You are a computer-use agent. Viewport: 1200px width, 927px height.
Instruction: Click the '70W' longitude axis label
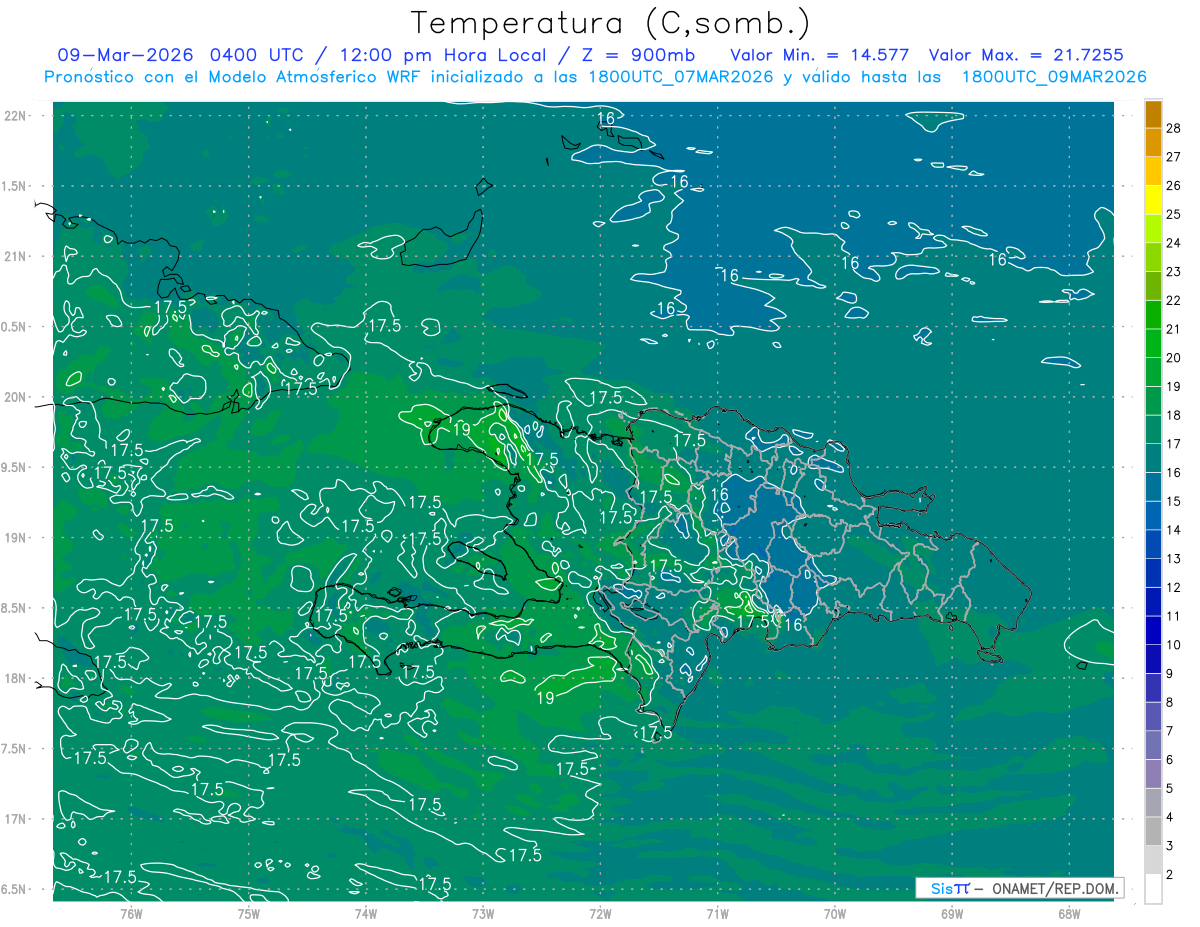[835, 913]
